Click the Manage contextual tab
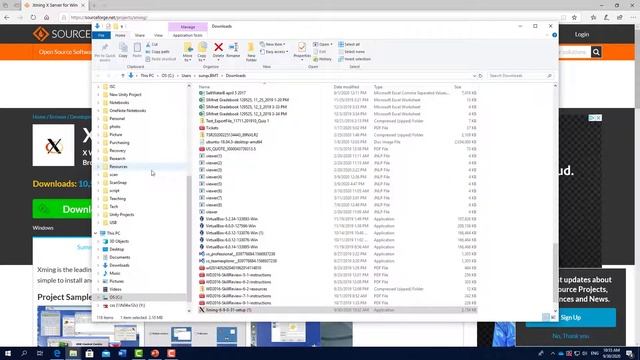640x360 pixels. [x=188, y=27]
